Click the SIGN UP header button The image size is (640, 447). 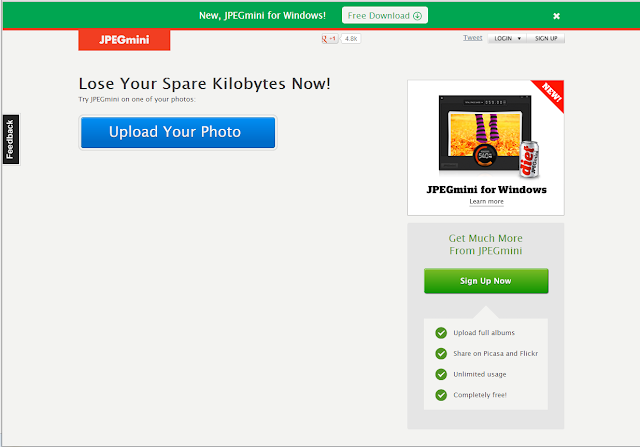click(546, 38)
